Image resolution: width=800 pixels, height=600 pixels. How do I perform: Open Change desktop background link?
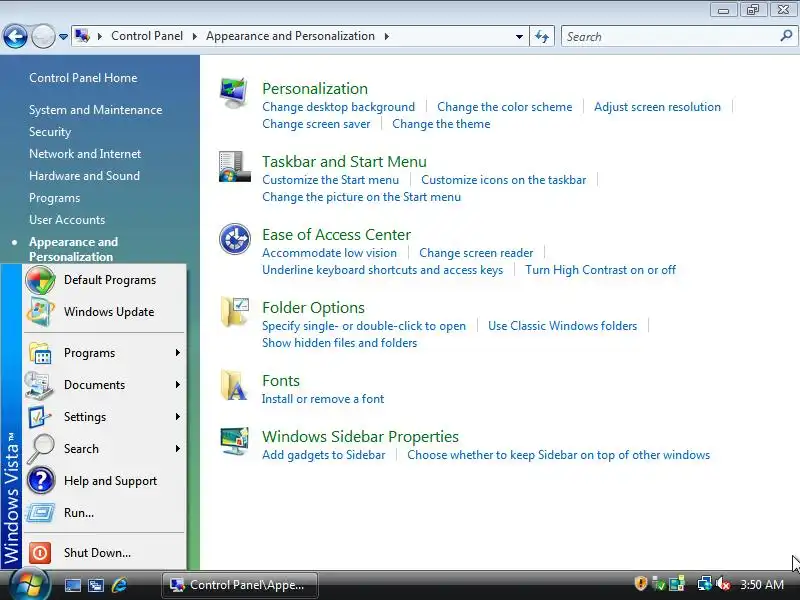point(338,107)
